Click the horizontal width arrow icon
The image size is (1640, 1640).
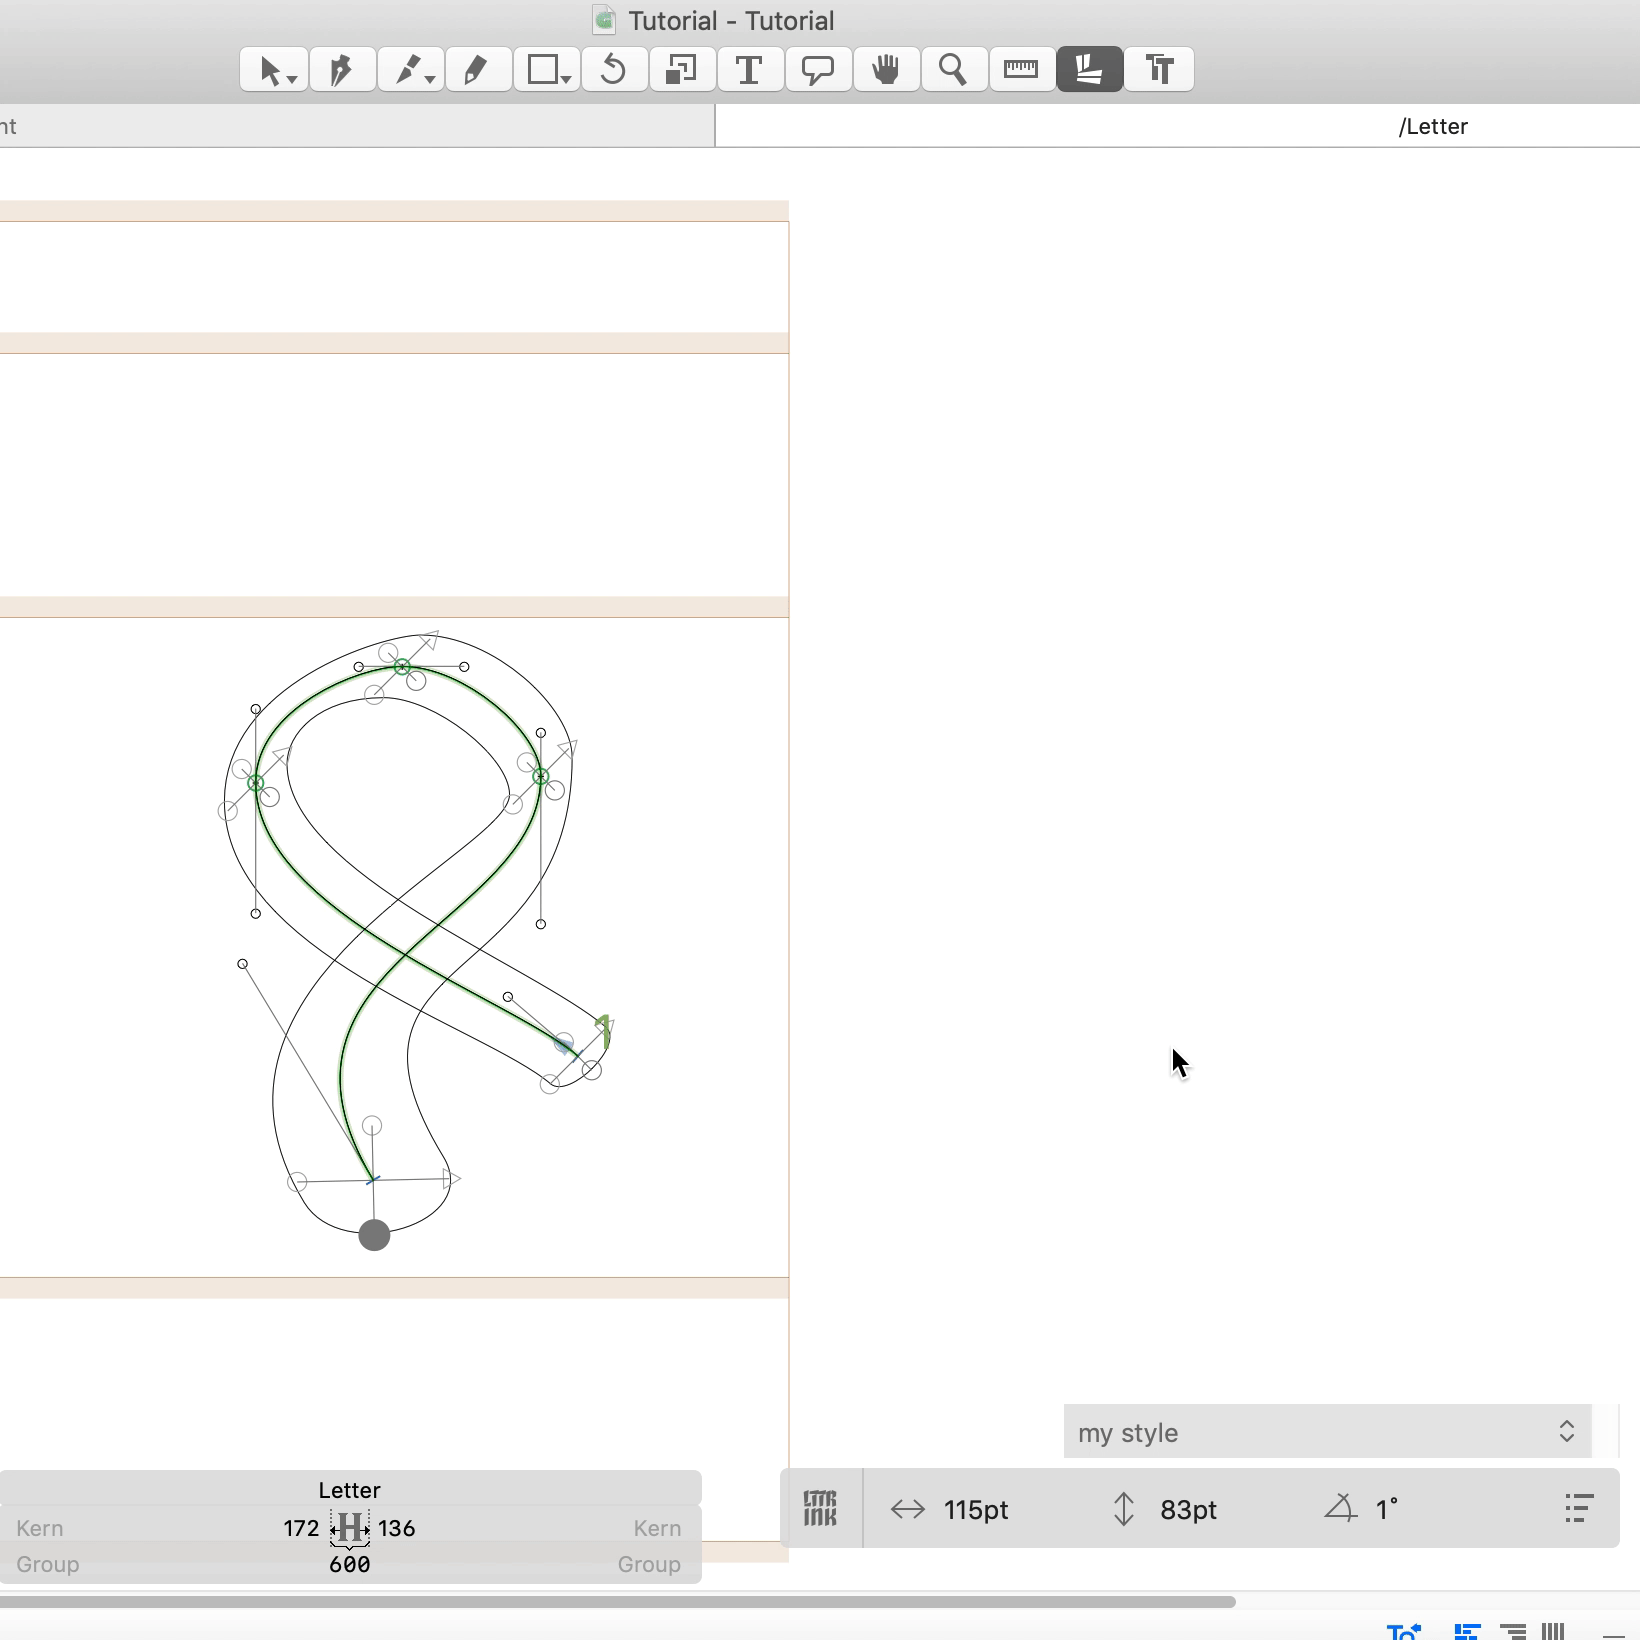[908, 1509]
